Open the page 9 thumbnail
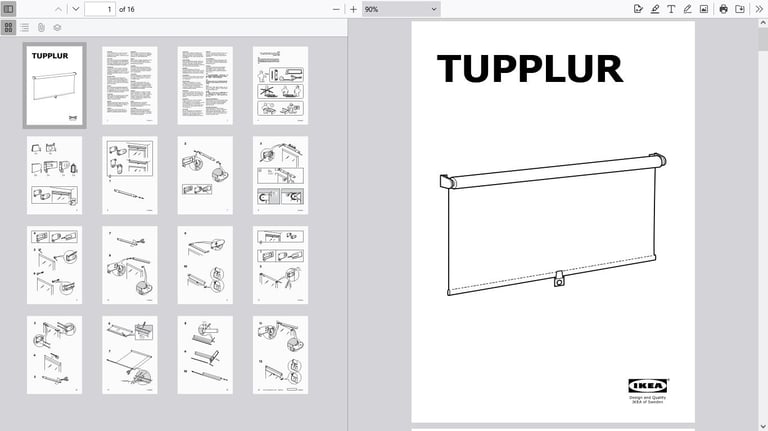Screen dimensions: 768x431 click(54, 265)
